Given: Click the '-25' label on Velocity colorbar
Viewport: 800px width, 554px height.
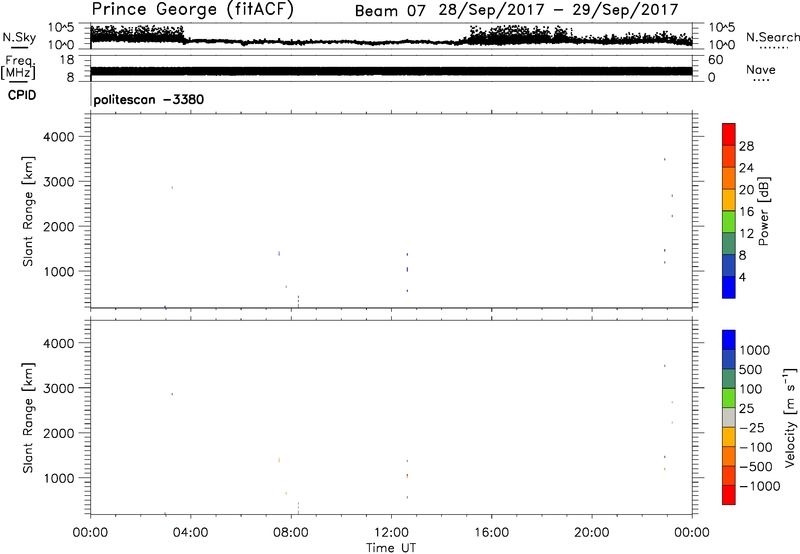Looking at the screenshot, I should point(752,428).
